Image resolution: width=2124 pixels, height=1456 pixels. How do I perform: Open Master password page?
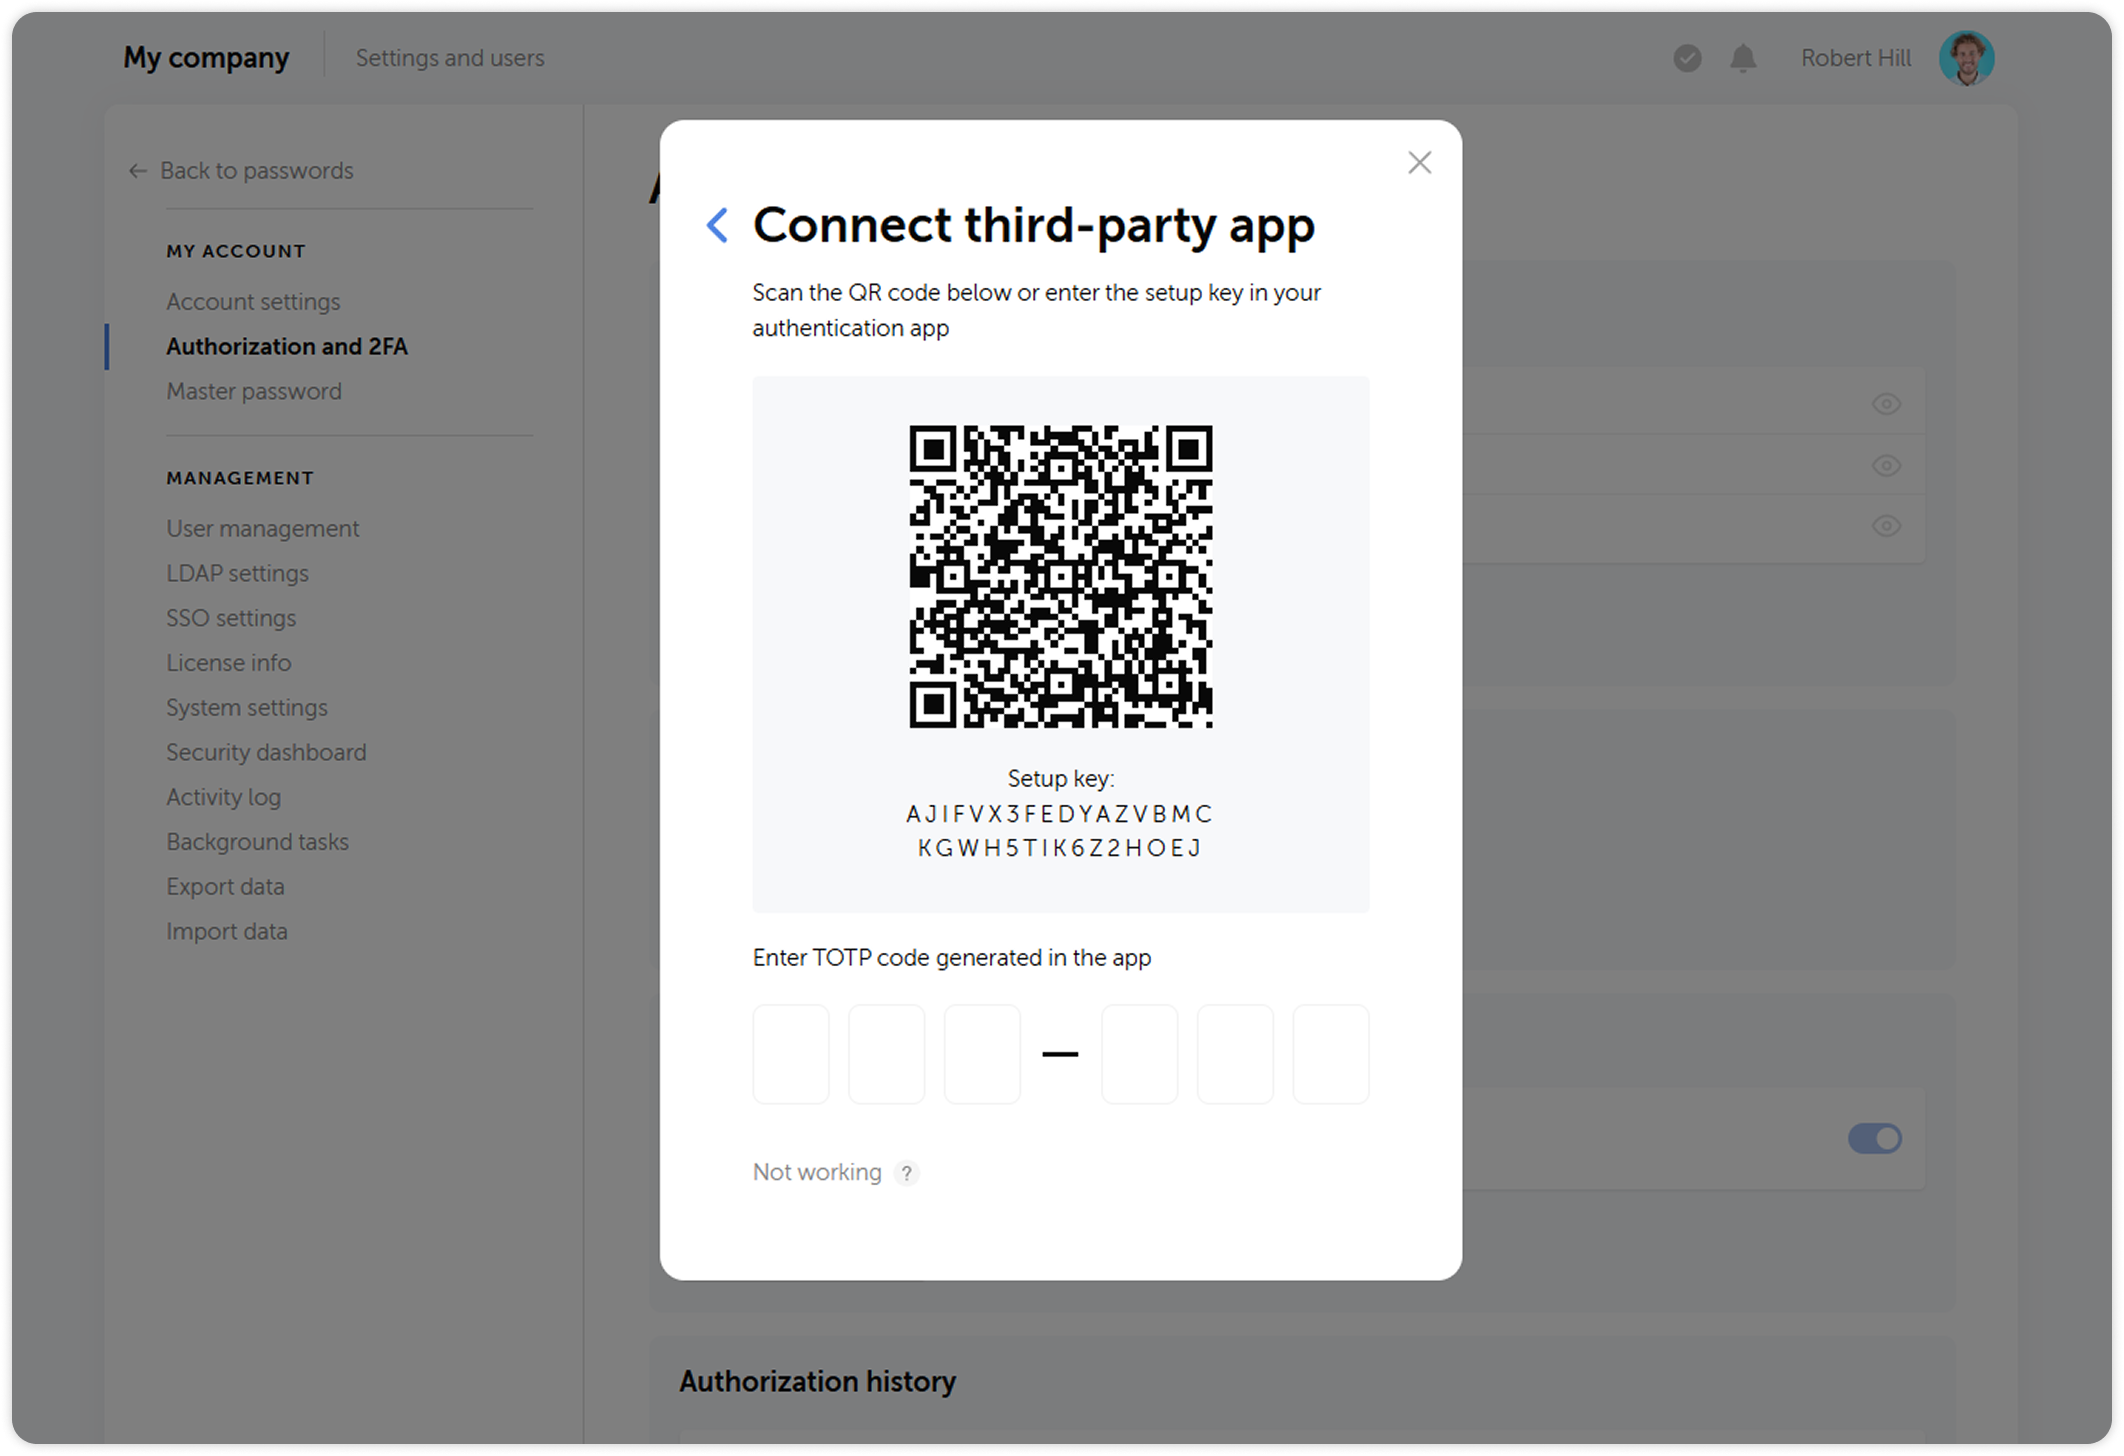tap(254, 392)
